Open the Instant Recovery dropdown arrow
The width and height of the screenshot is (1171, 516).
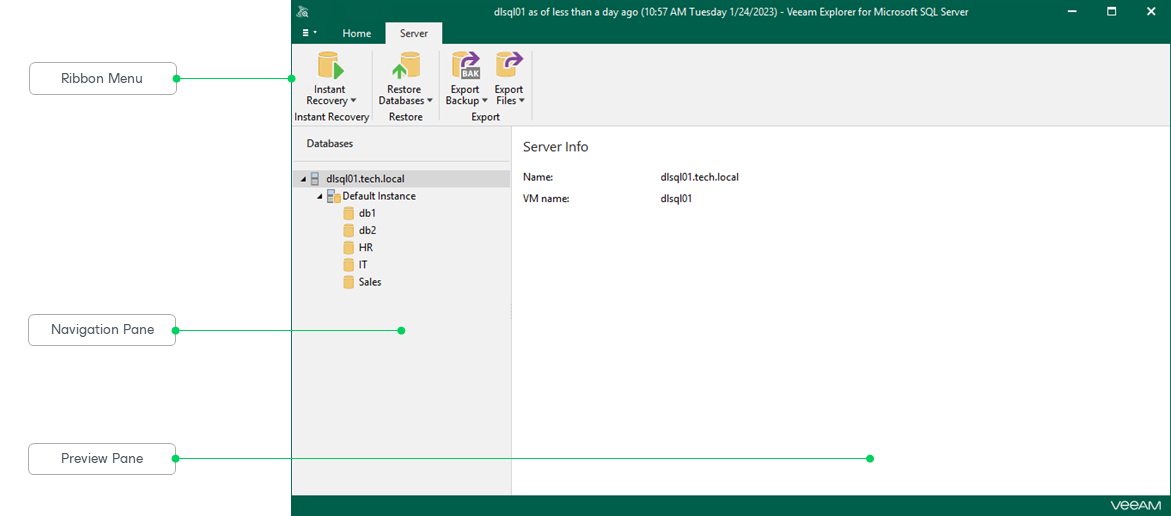353,101
